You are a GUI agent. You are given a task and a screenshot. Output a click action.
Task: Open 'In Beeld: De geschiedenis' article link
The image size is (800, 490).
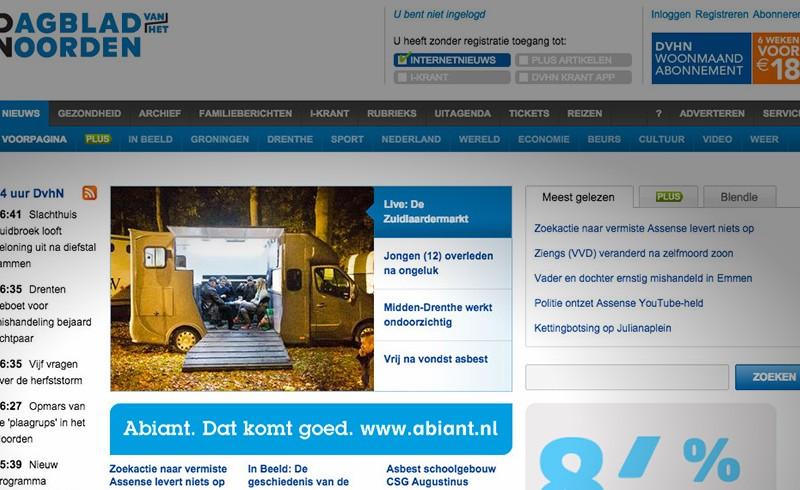point(298,475)
